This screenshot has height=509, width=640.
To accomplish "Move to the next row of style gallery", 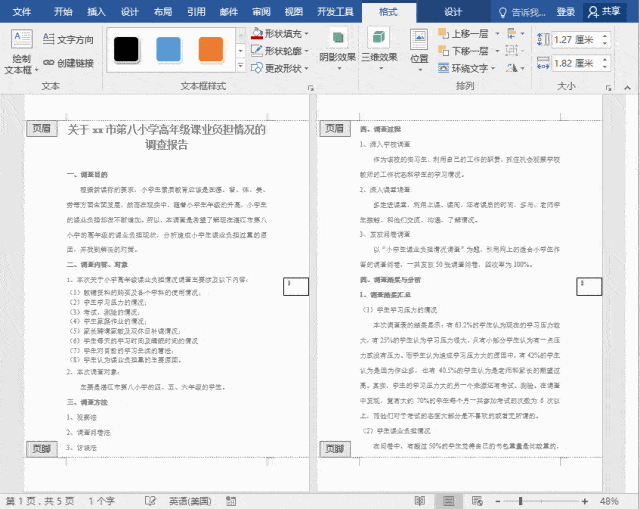I will 241,51.
